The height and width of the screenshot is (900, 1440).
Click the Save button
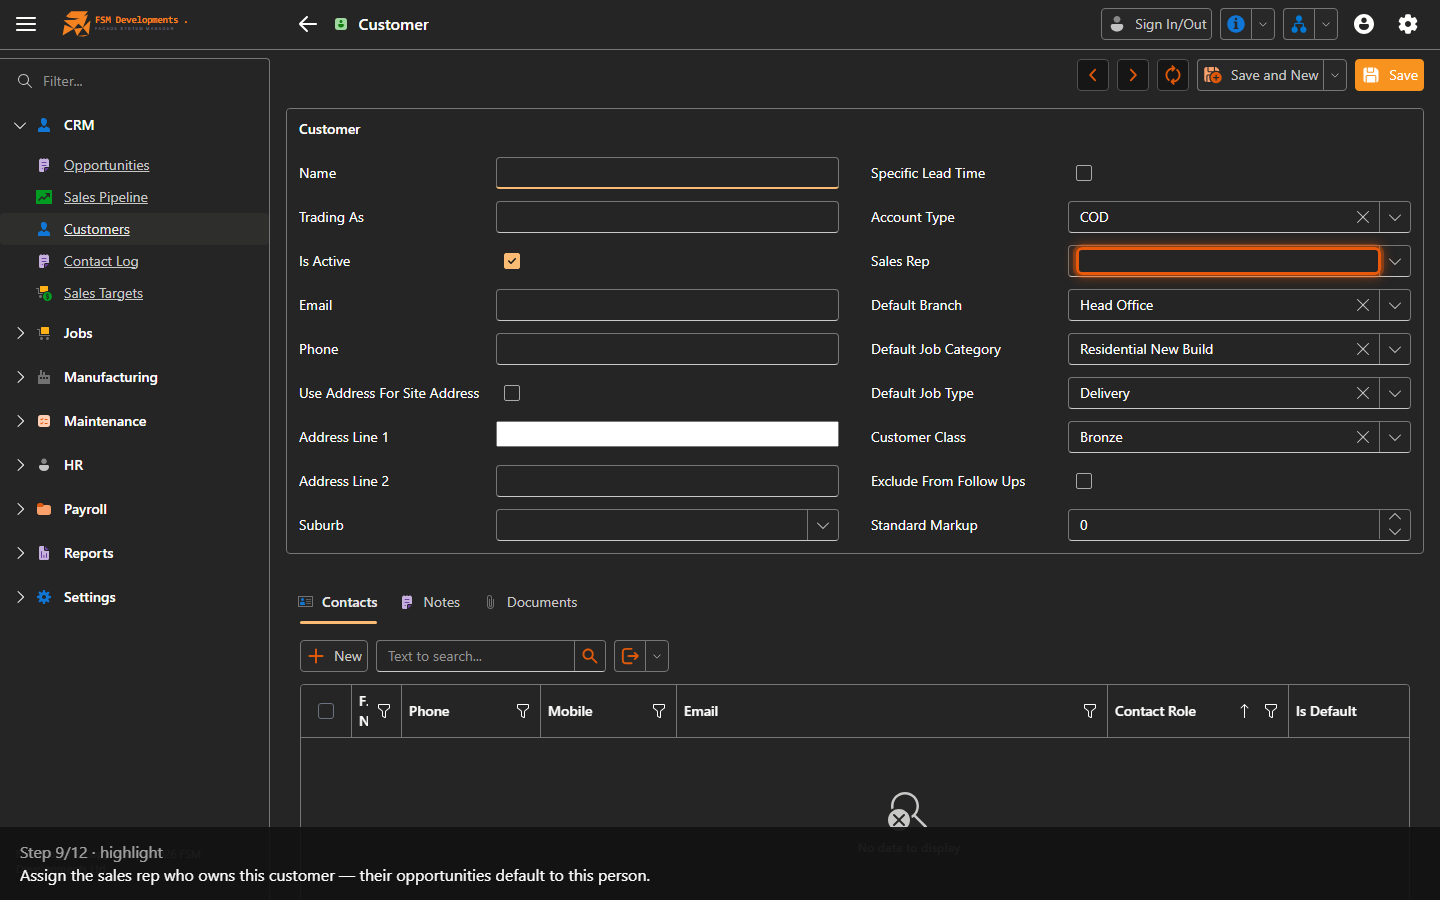click(x=1389, y=75)
